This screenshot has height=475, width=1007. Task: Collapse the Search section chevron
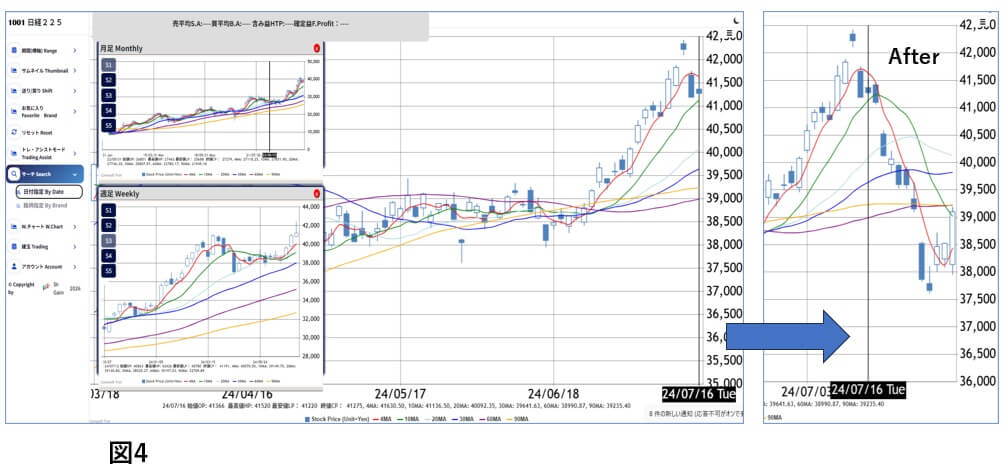pos(75,174)
